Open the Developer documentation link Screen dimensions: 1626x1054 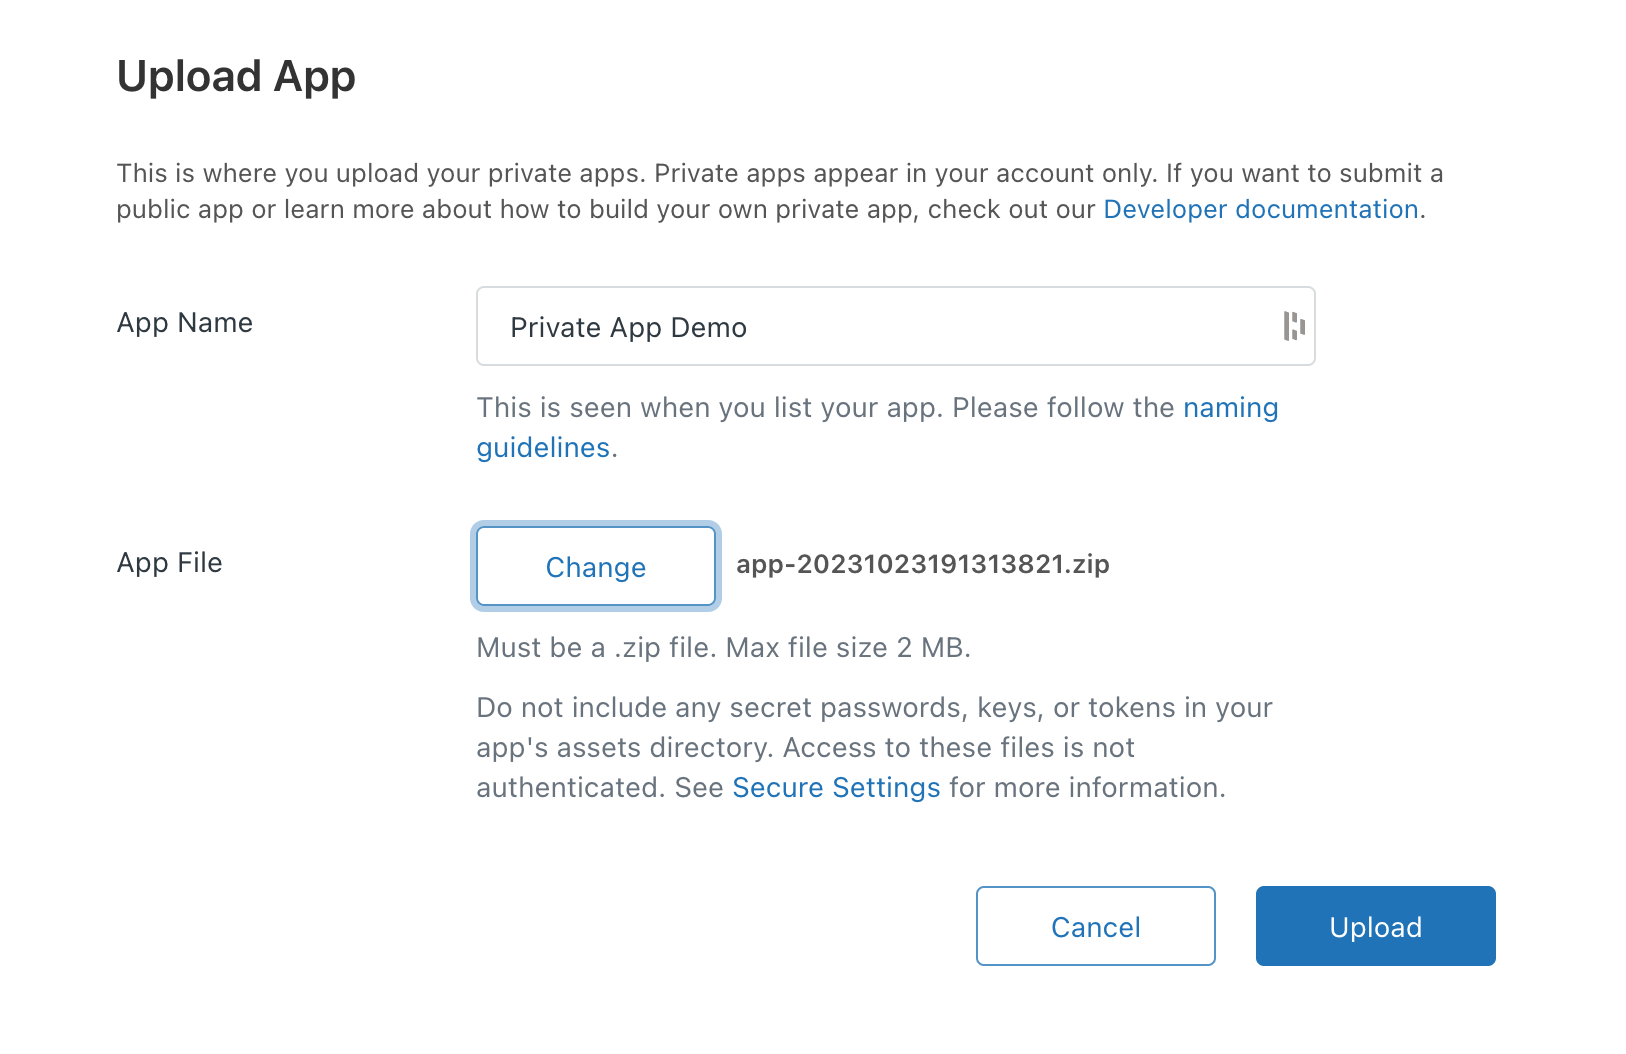(x=1261, y=209)
